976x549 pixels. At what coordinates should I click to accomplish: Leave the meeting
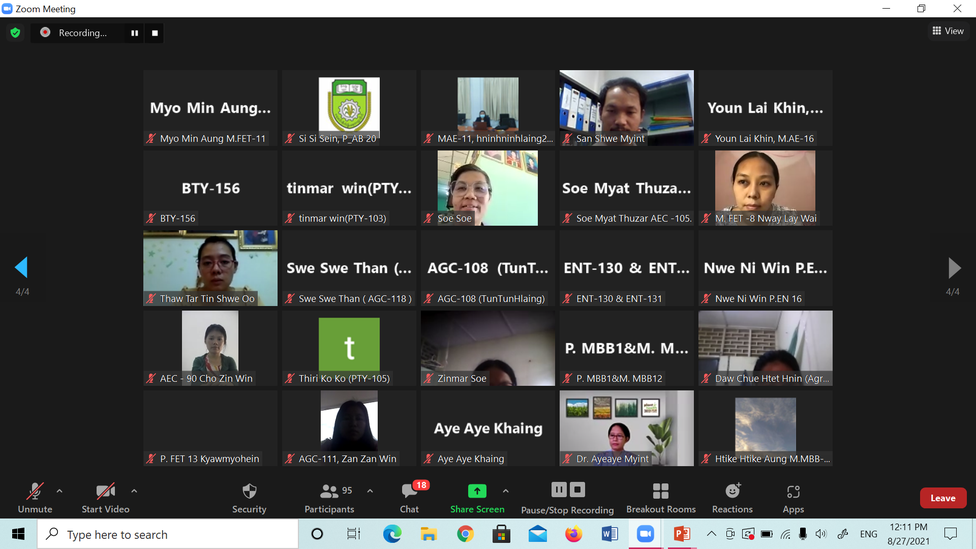(x=942, y=498)
